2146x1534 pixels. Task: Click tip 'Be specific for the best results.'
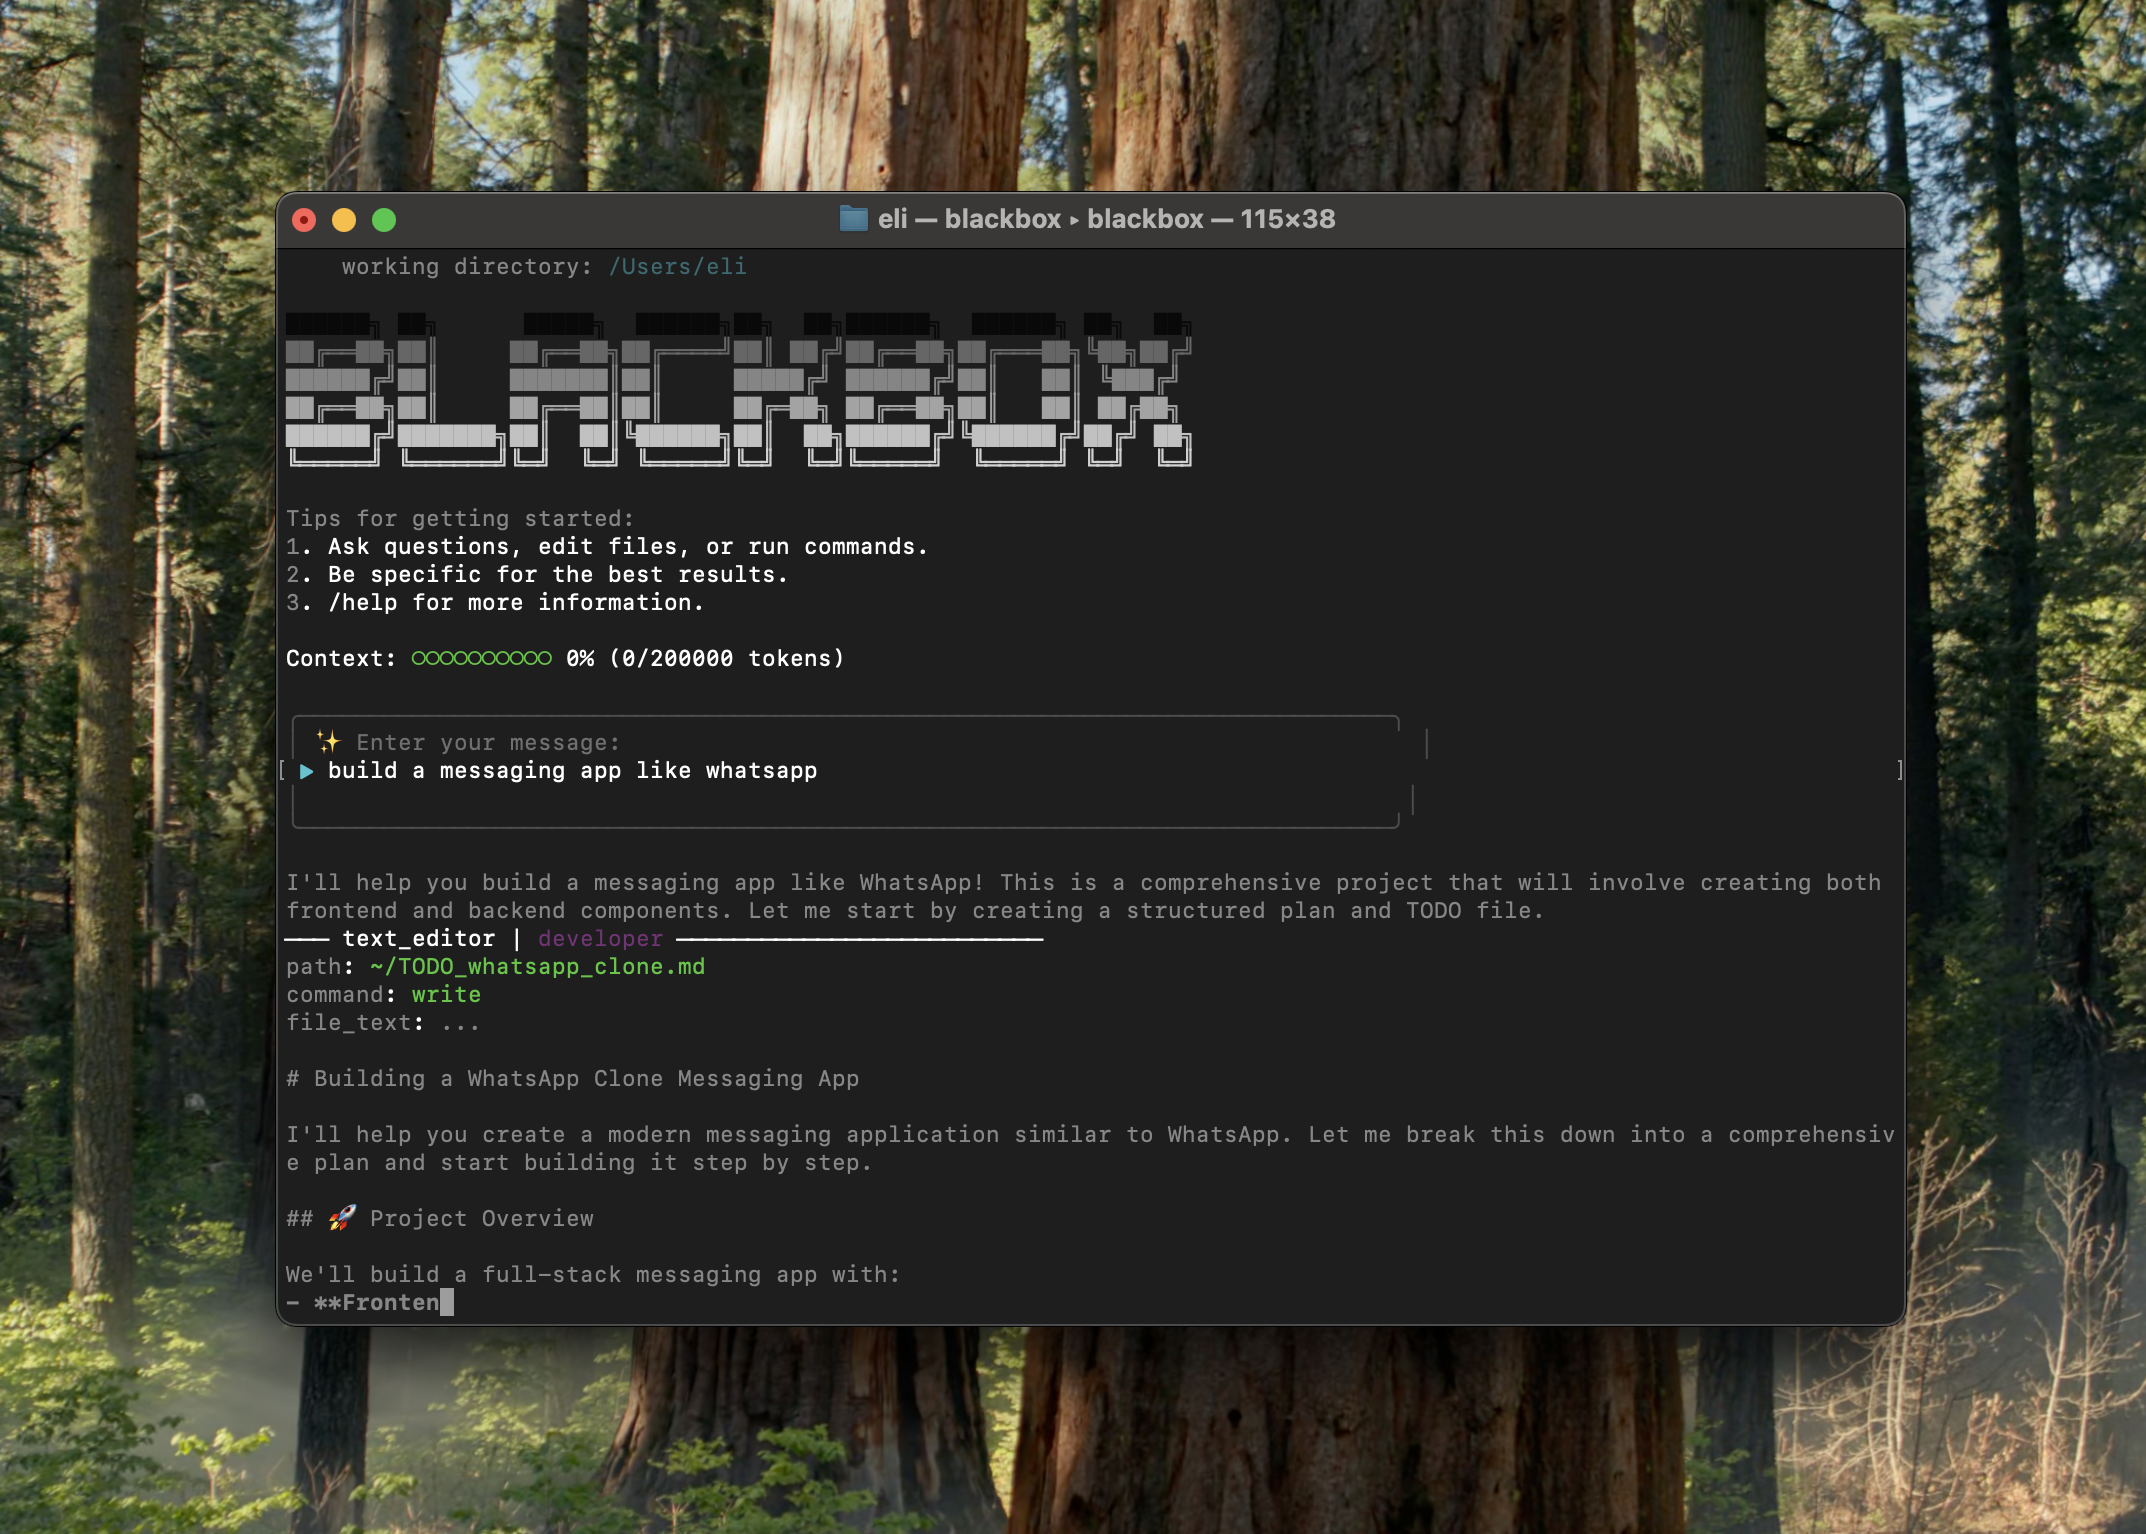[558, 575]
